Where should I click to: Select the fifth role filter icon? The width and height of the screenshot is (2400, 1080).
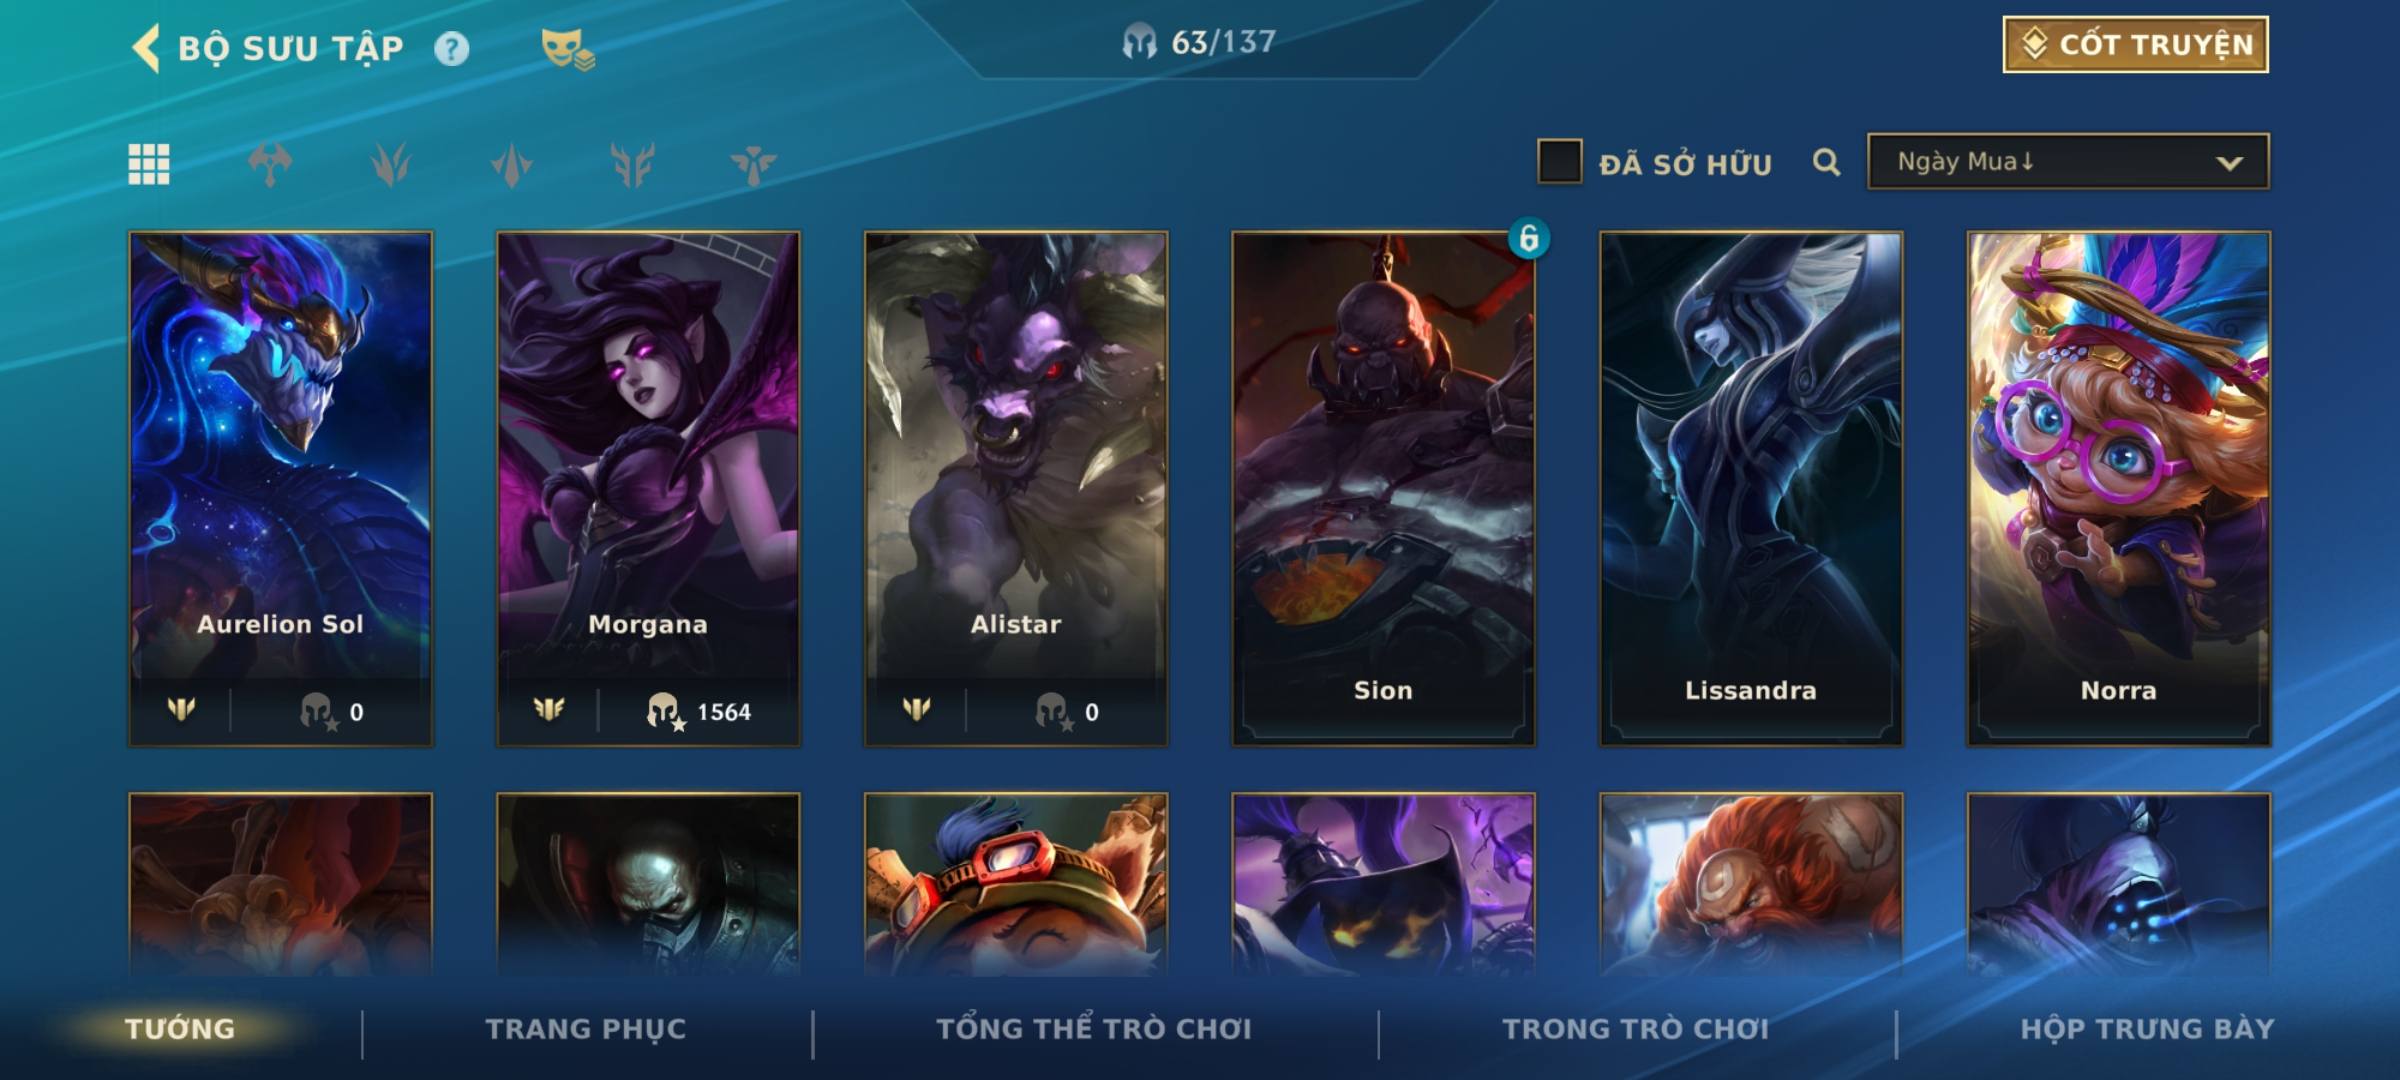pyautogui.click(x=753, y=164)
